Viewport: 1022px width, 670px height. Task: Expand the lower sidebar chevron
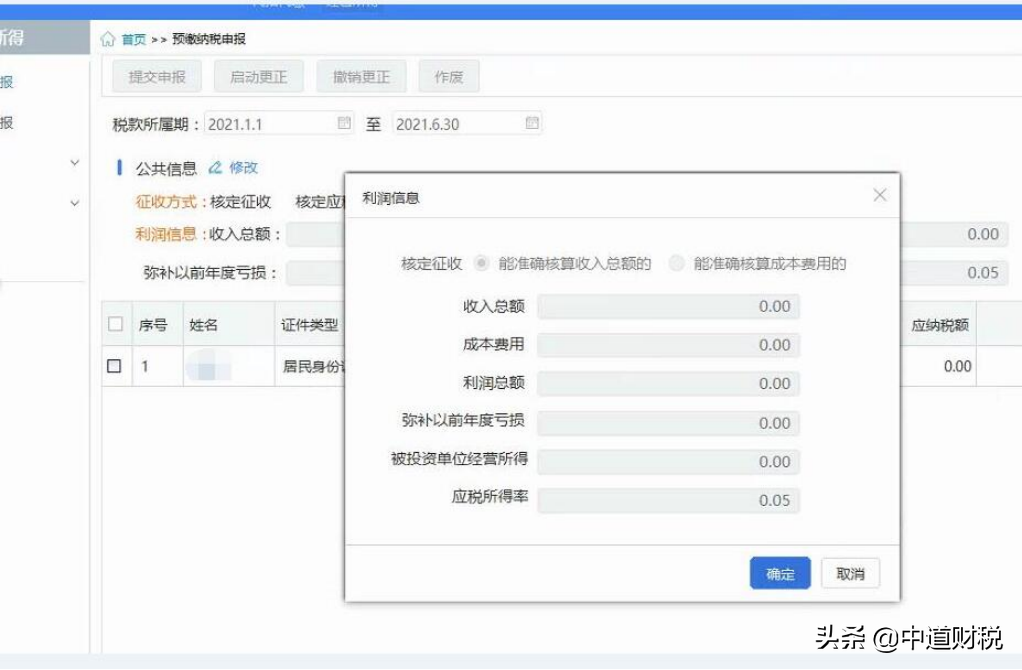pyautogui.click(x=75, y=203)
